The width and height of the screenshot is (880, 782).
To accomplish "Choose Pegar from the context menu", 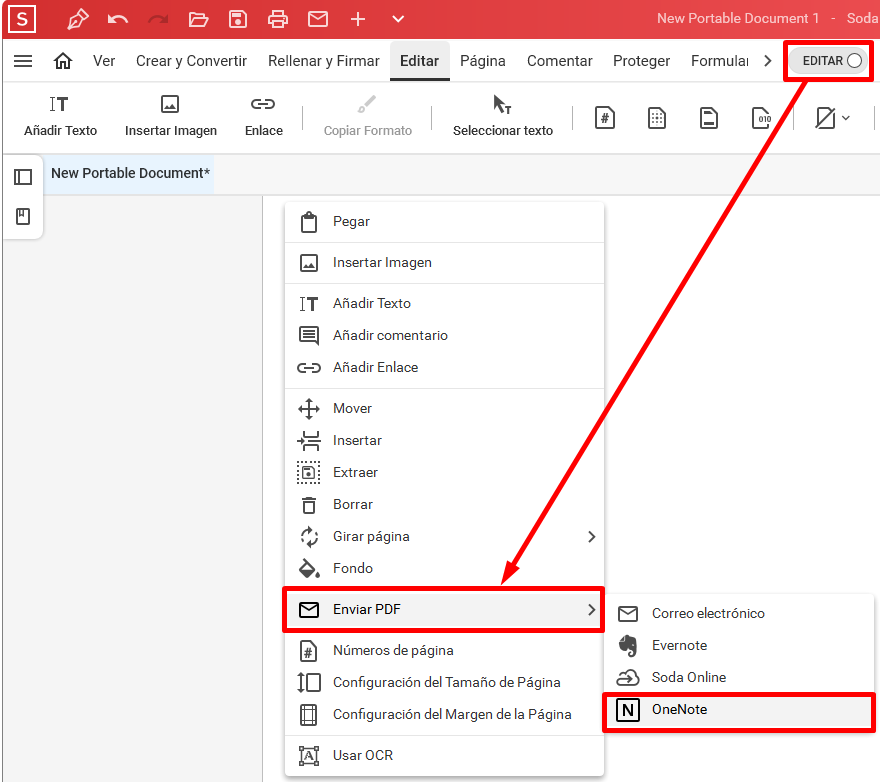I will pos(444,222).
